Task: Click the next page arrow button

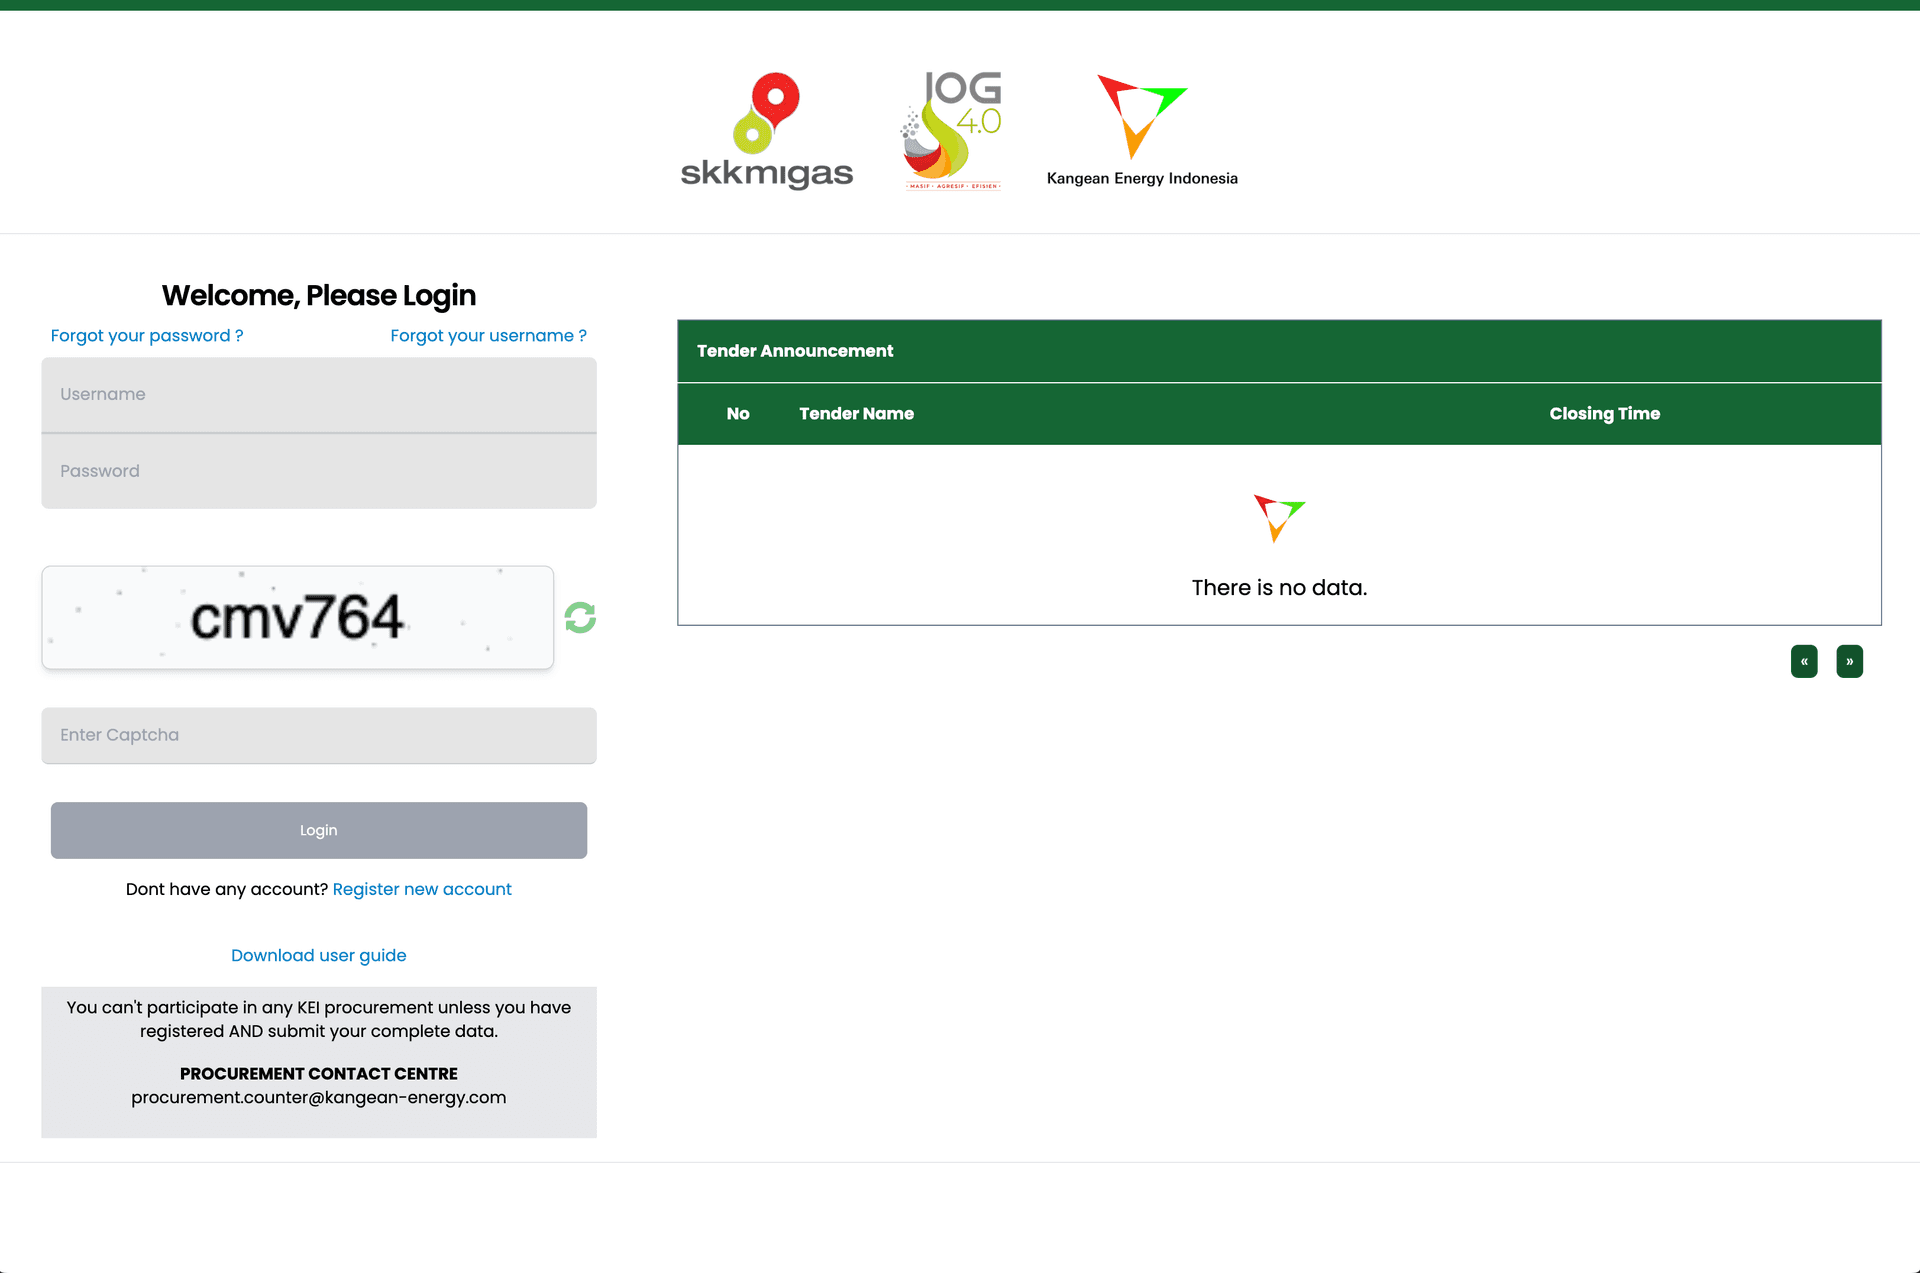Action: pos(1849,661)
